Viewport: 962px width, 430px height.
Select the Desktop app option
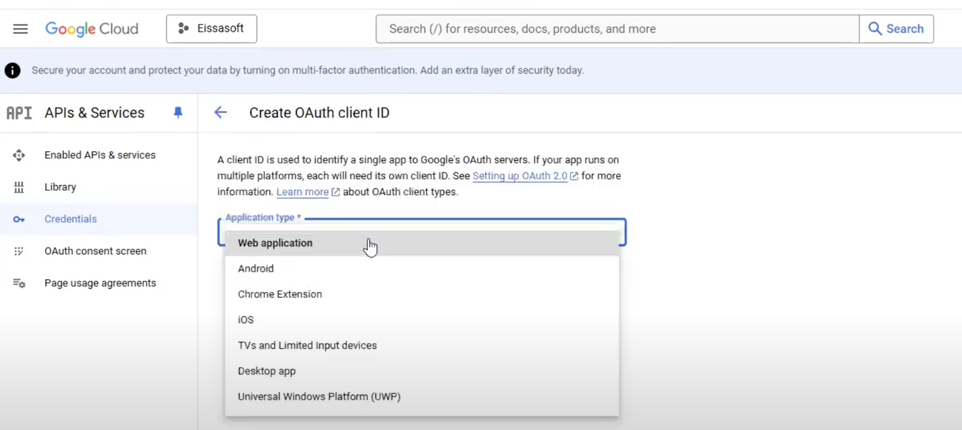click(421, 371)
